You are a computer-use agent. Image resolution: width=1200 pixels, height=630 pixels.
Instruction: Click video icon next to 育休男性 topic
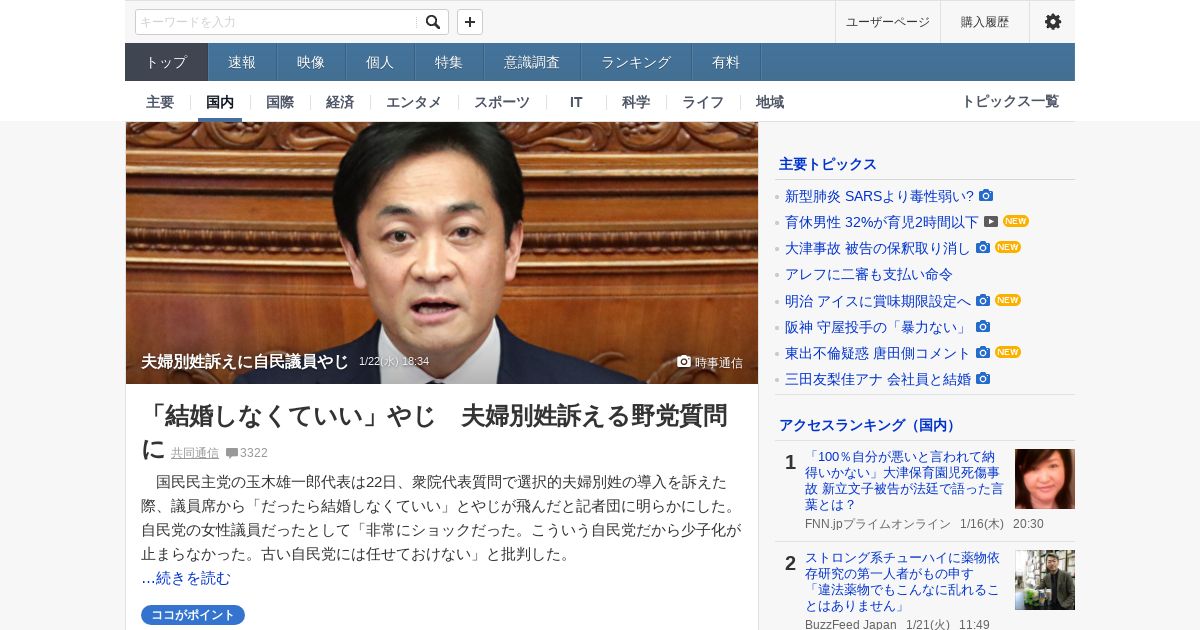point(991,221)
